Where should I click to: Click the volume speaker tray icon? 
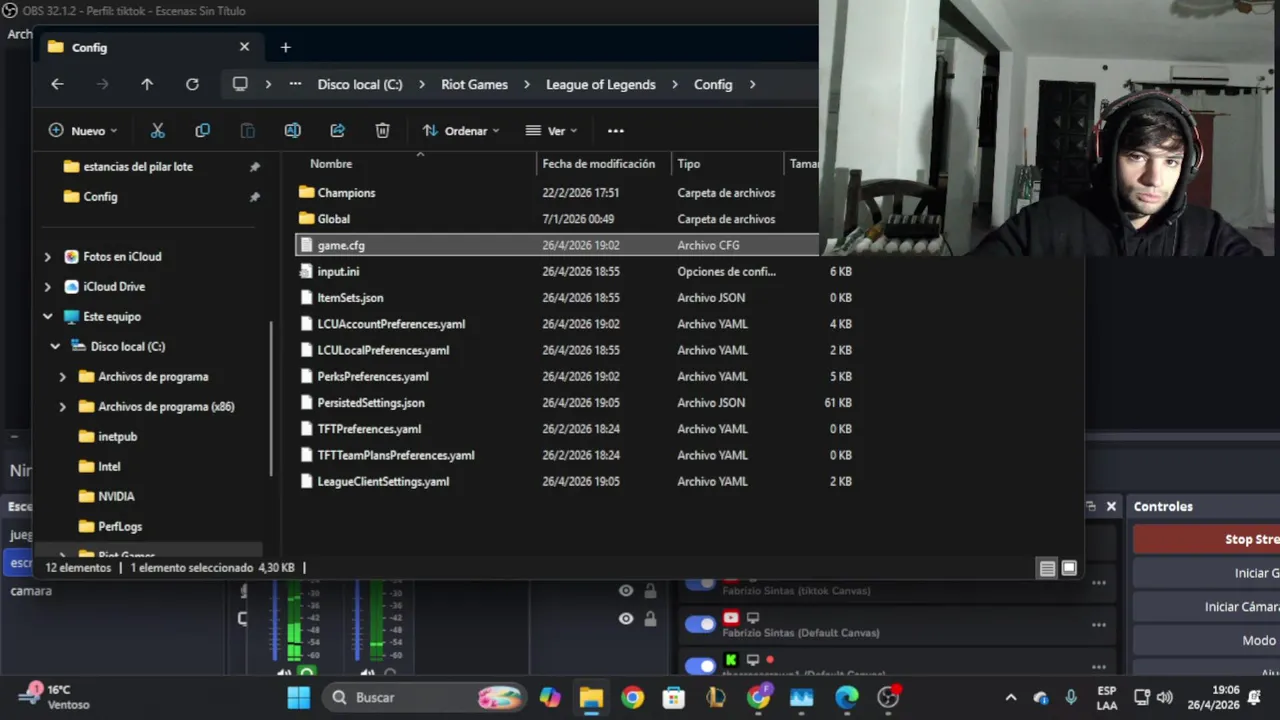click(1164, 697)
